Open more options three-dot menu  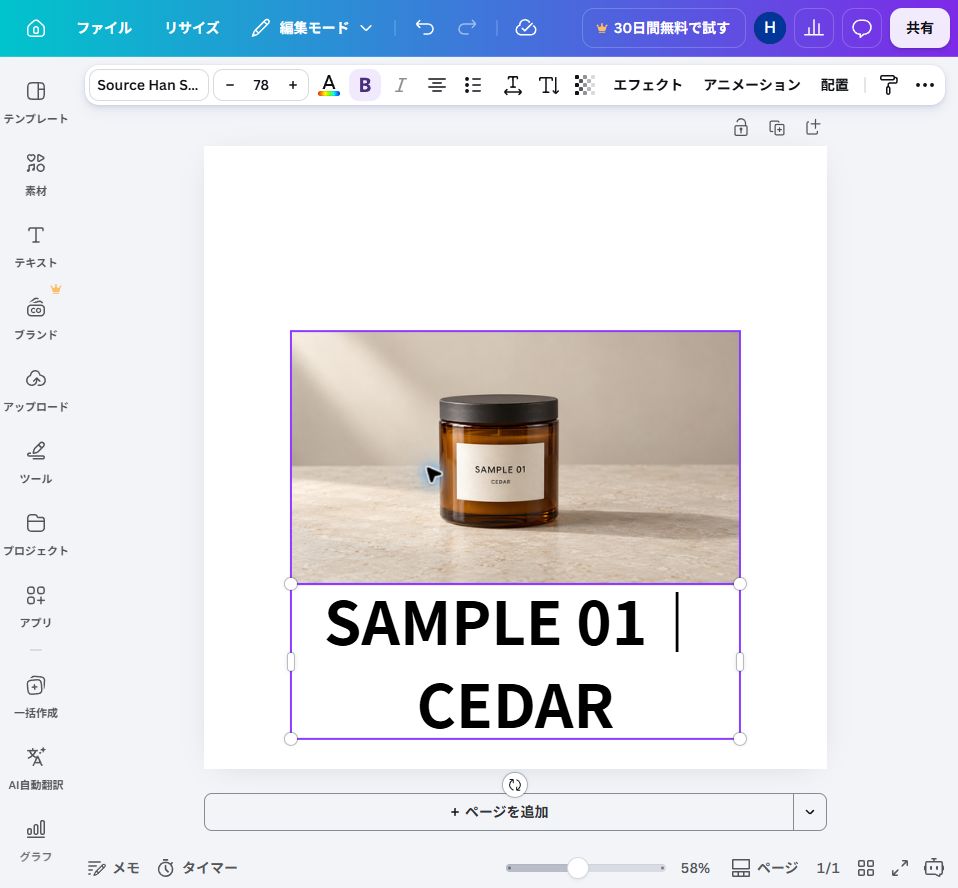point(925,85)
